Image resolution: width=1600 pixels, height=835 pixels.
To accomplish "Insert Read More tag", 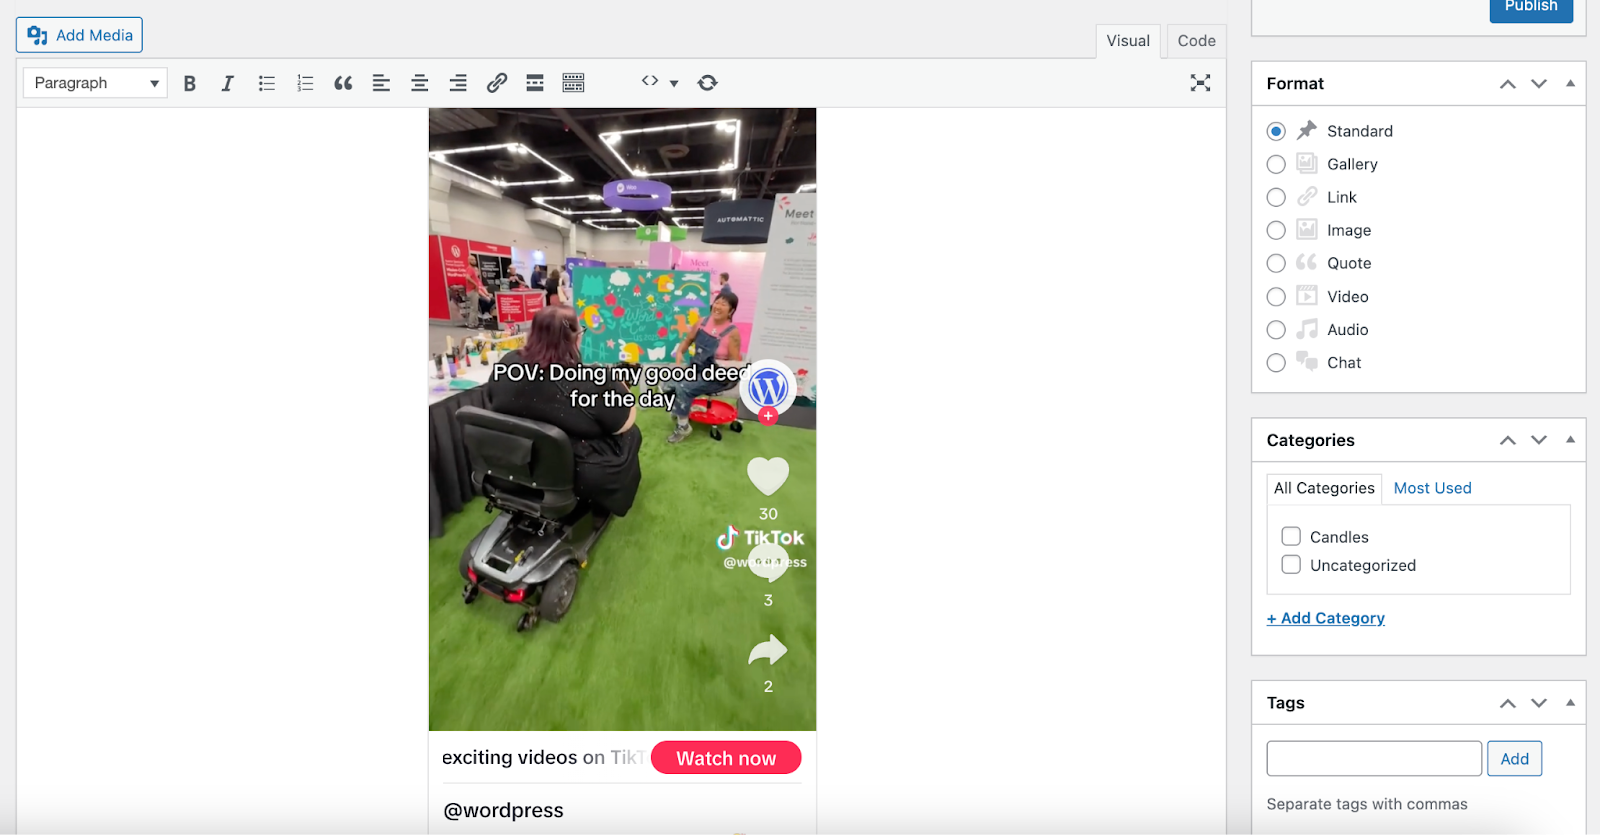I will click(x=535, y=83).
